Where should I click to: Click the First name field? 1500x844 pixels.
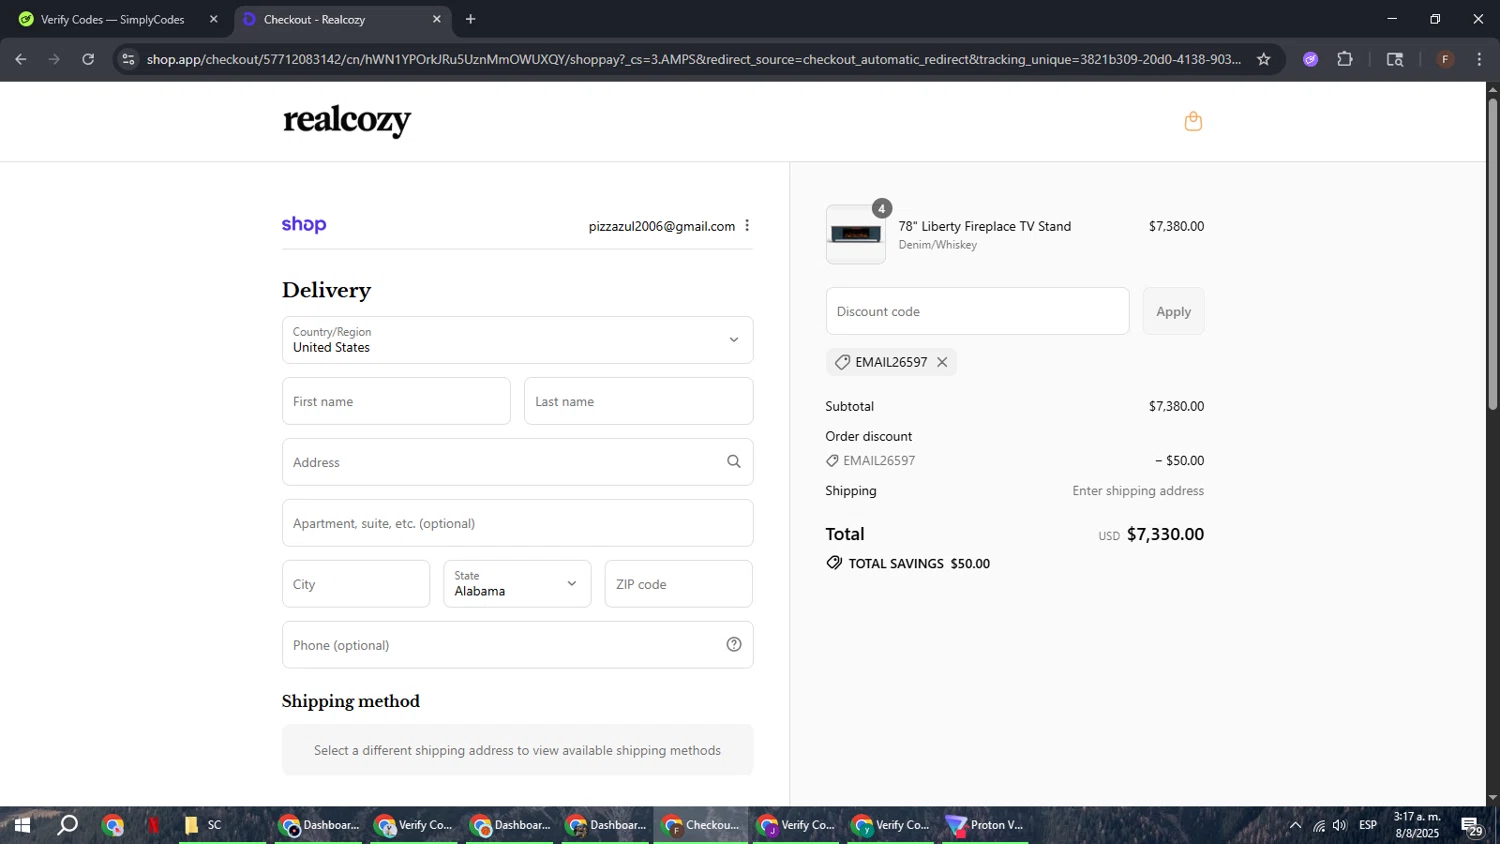396,401
